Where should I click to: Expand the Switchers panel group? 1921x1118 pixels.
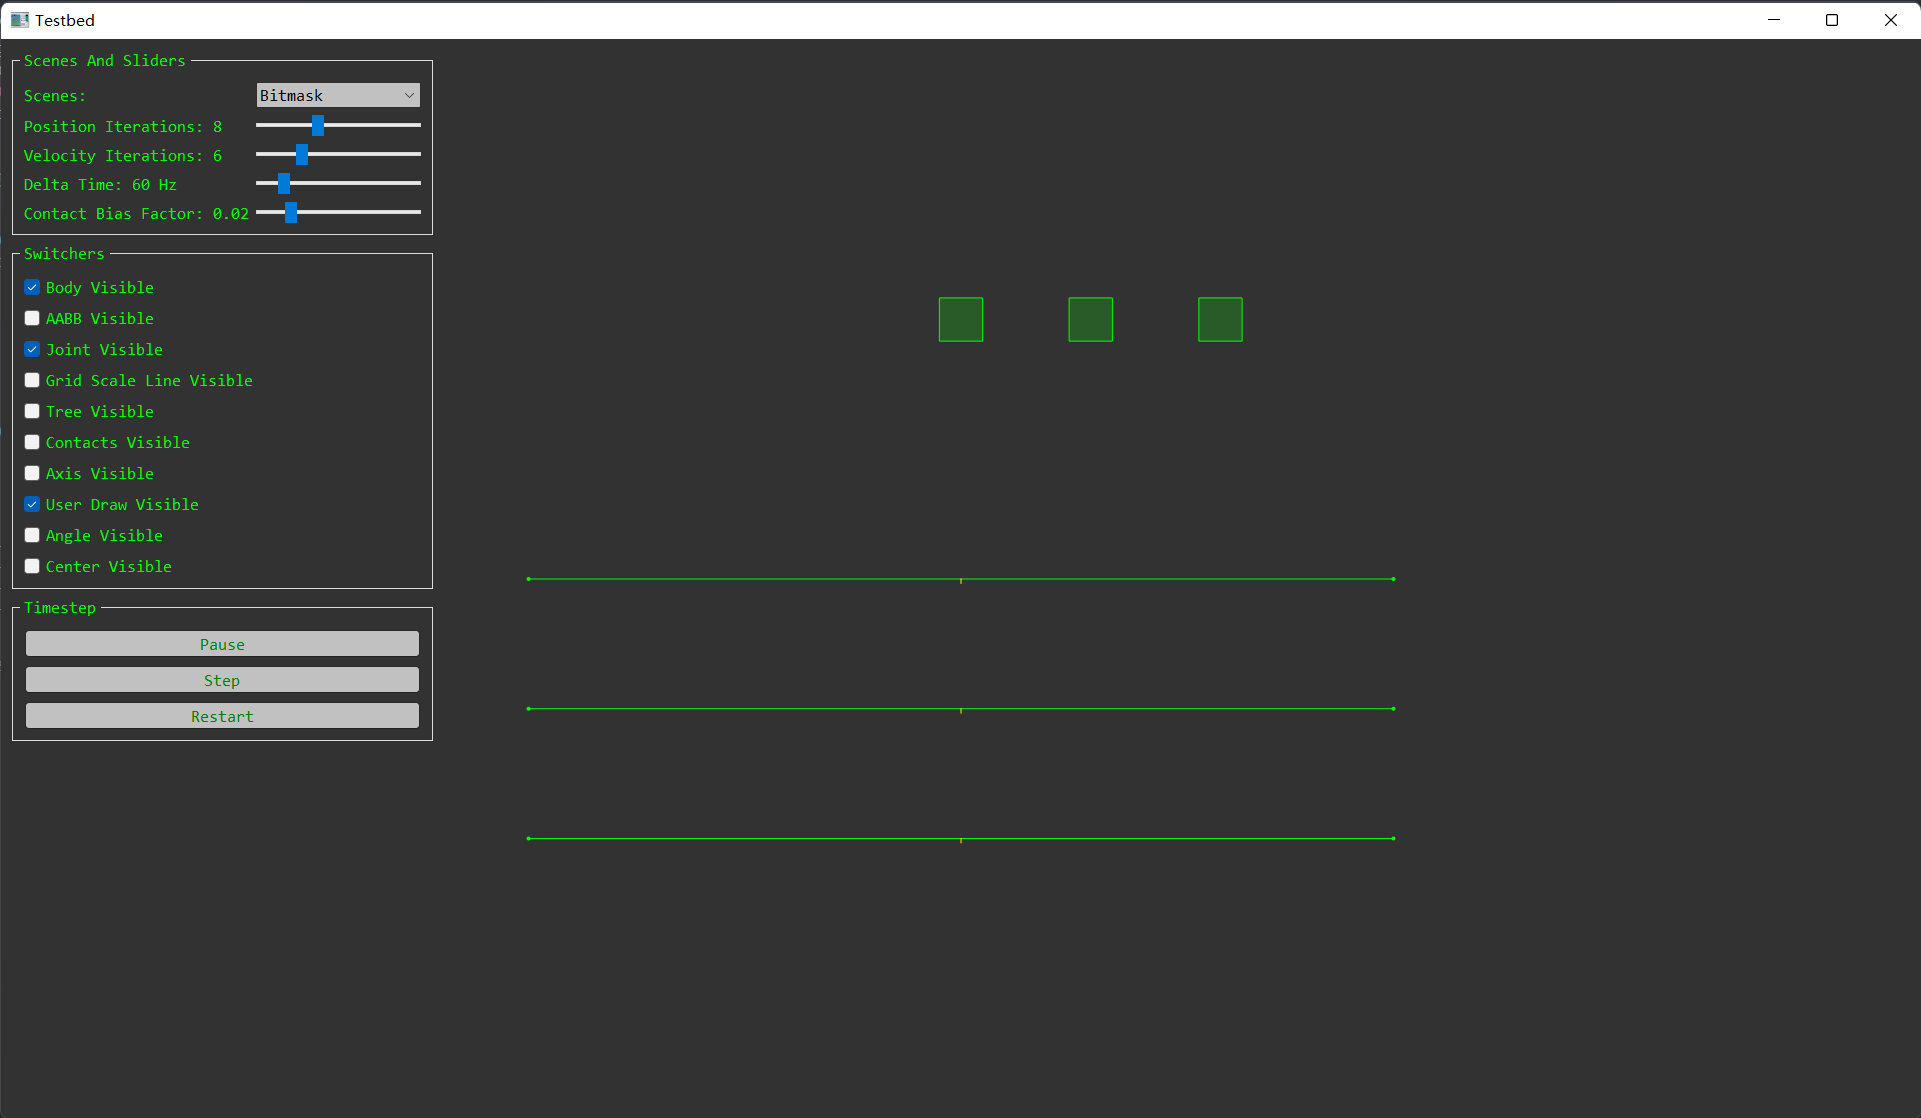[64, 253]
